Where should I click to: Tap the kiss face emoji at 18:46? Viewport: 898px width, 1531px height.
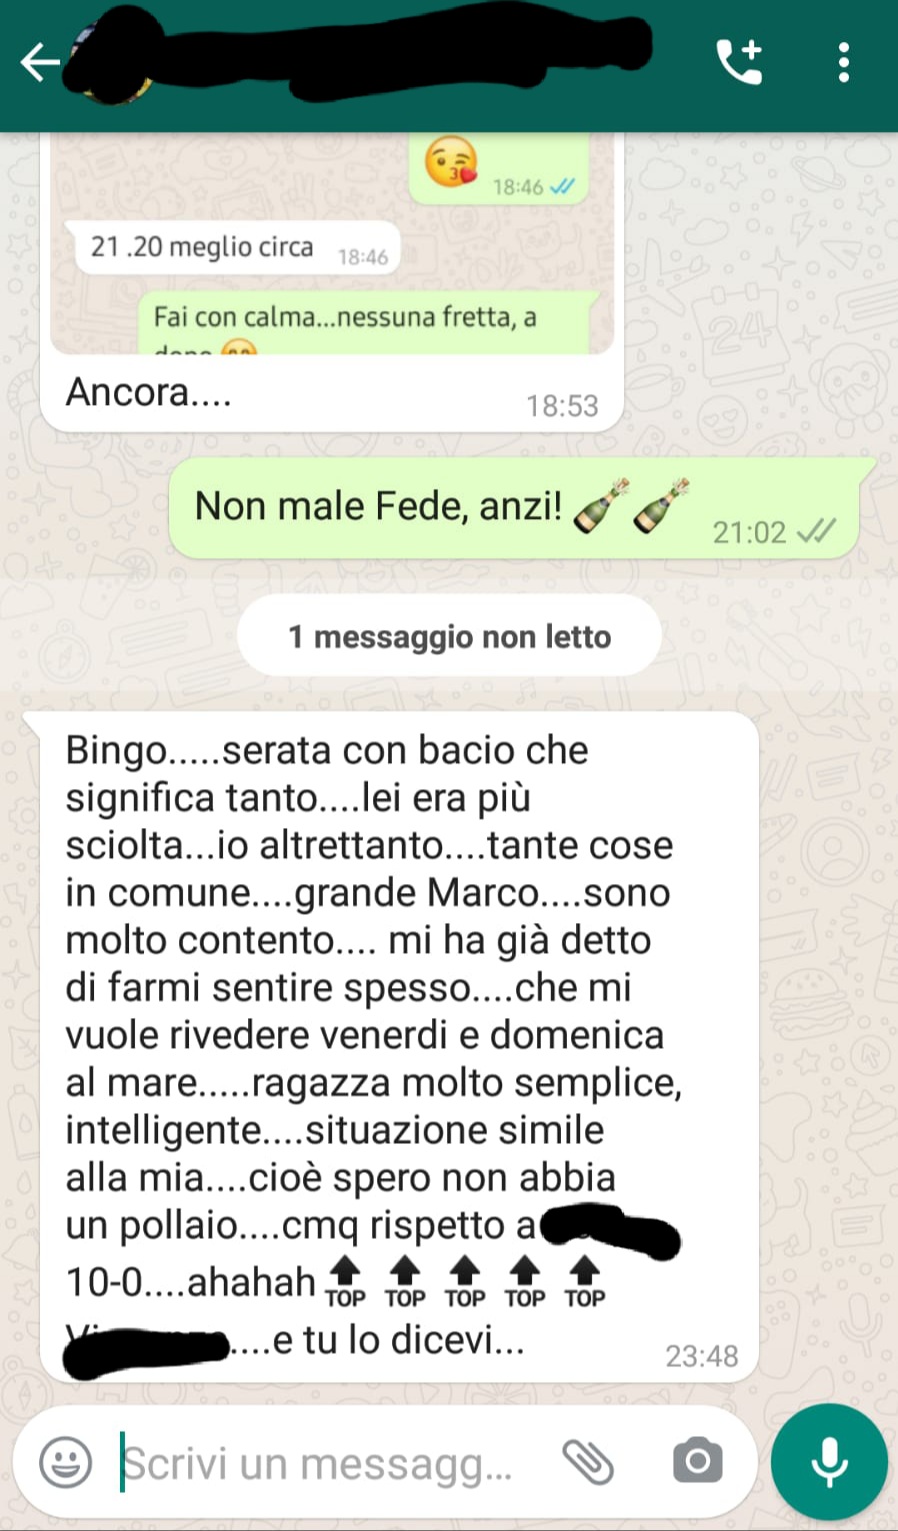[450, 162]
